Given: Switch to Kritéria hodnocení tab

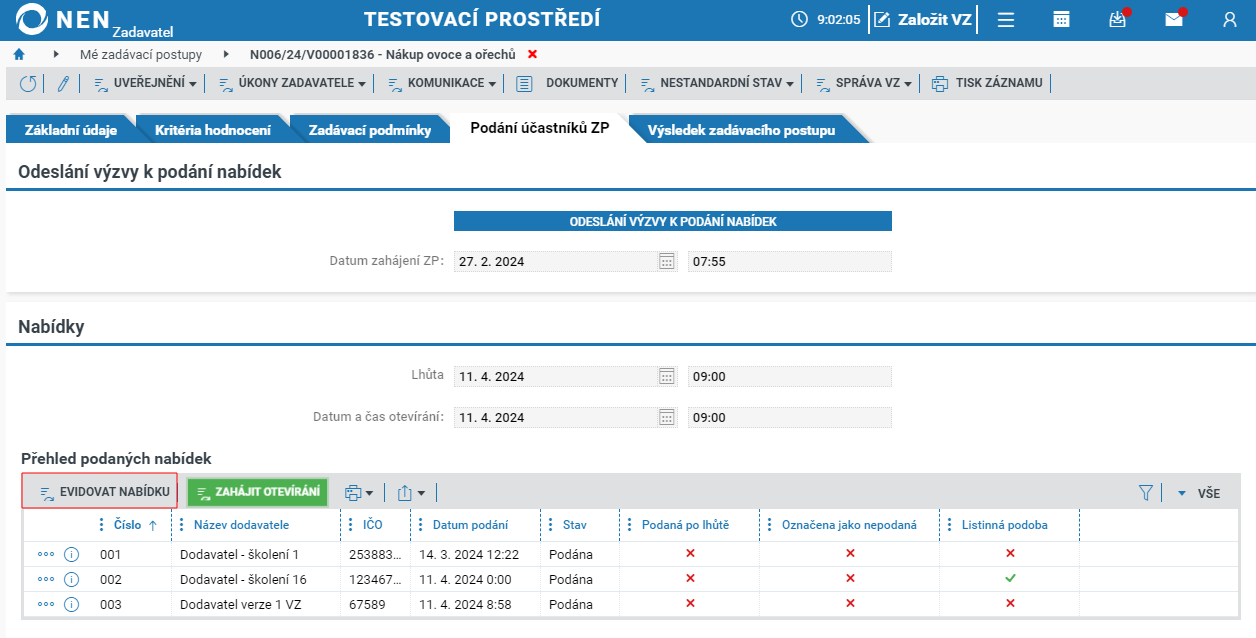Looking at the screenshot, I should click(x=212, y=130).
